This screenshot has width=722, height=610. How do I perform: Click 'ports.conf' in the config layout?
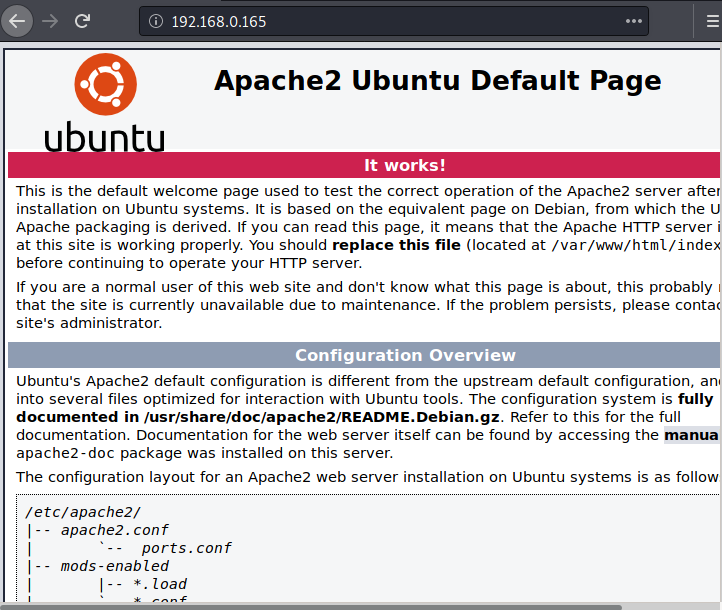coord(186,548)
